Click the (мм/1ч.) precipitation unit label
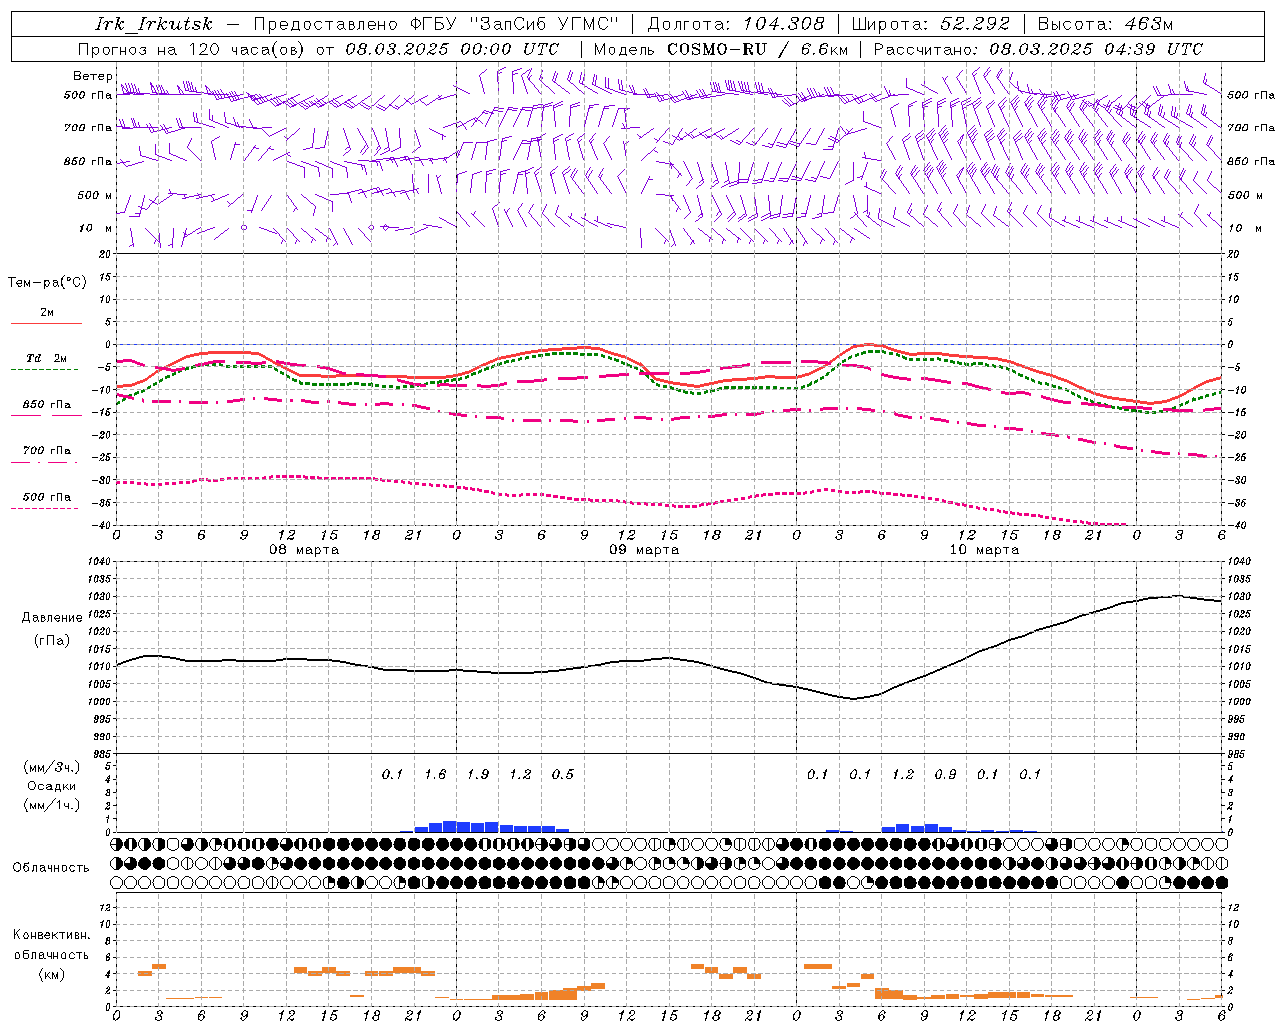The image size is (1280, 1024). coord(52,805)
